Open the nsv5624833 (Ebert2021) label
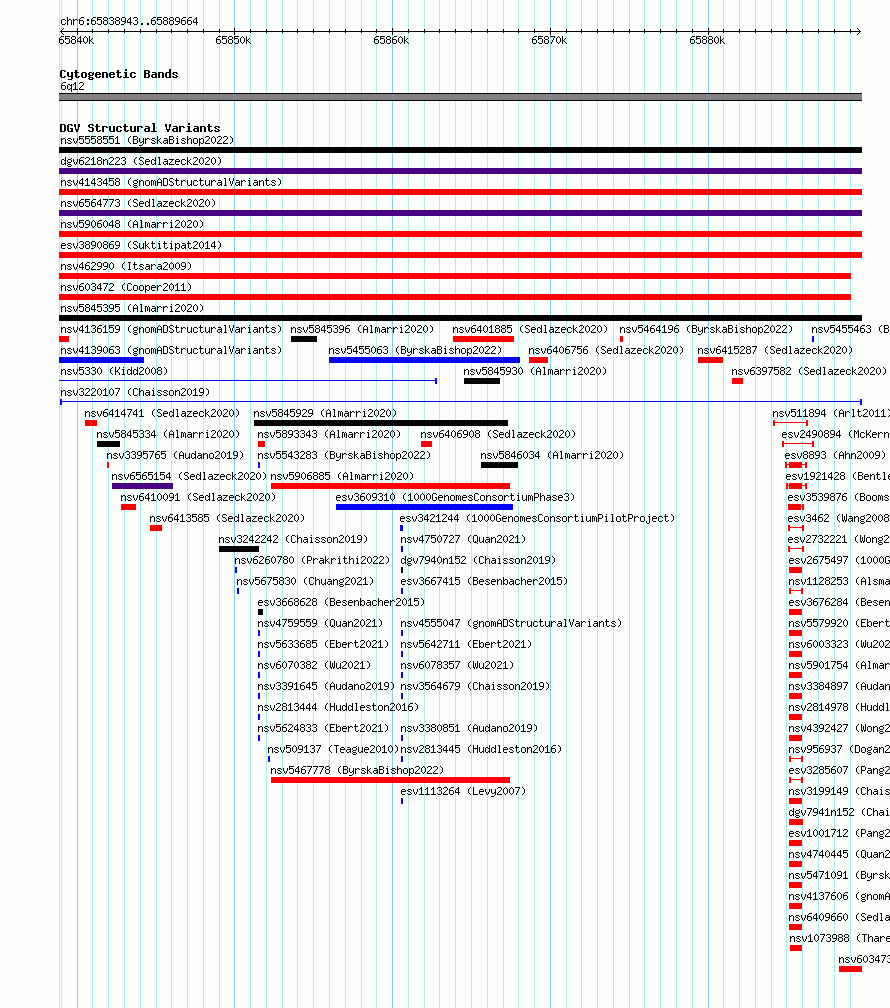 coord(323,728)
